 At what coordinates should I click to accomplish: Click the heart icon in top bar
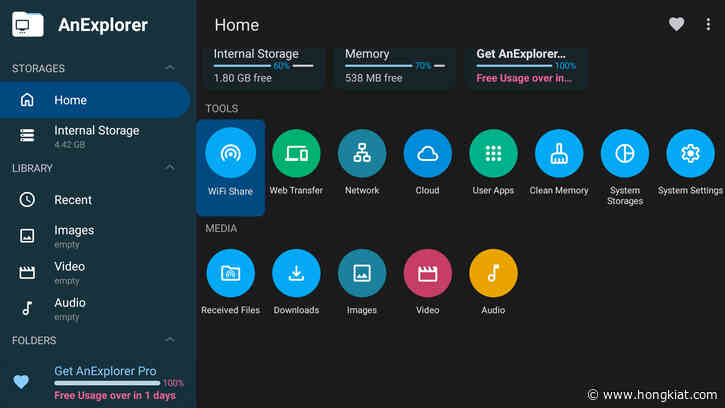tap(676, 24)
